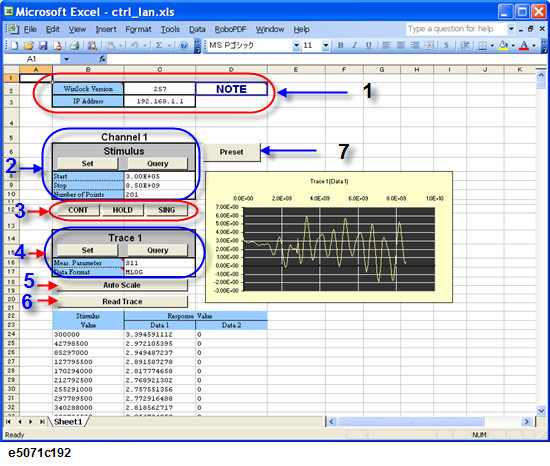This screenshot has height=466, width=550.
Task: Click the Fill Color paint bucket swatch
Action: (503, 46)
